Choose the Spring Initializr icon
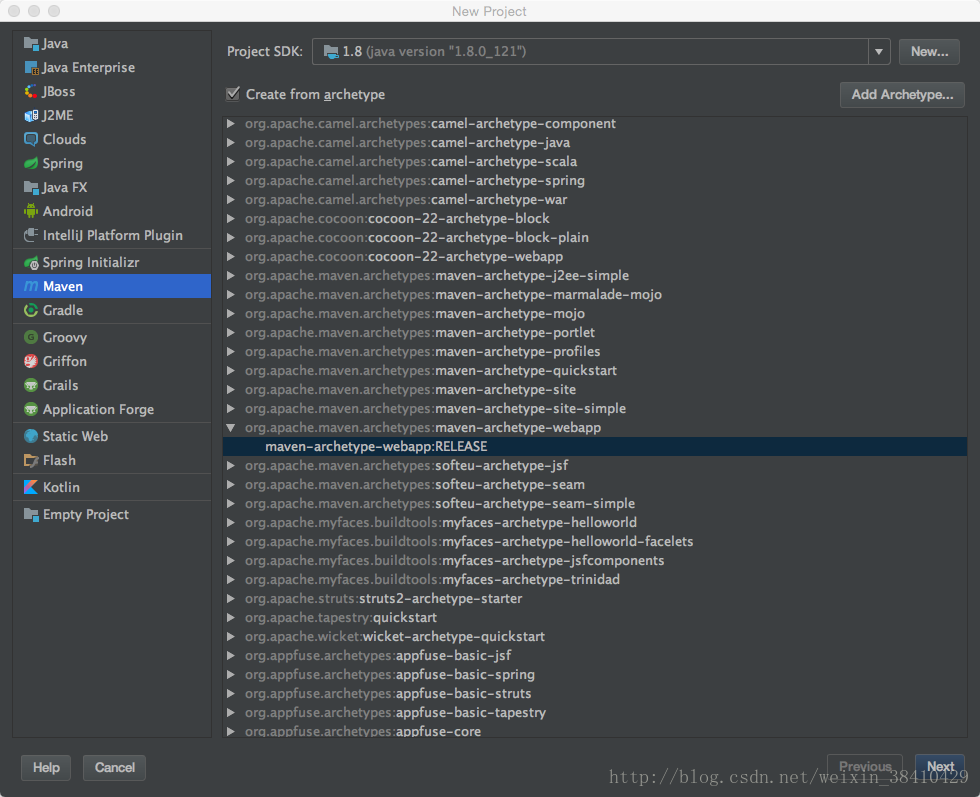The image size is (980, 797). point(31,263)
